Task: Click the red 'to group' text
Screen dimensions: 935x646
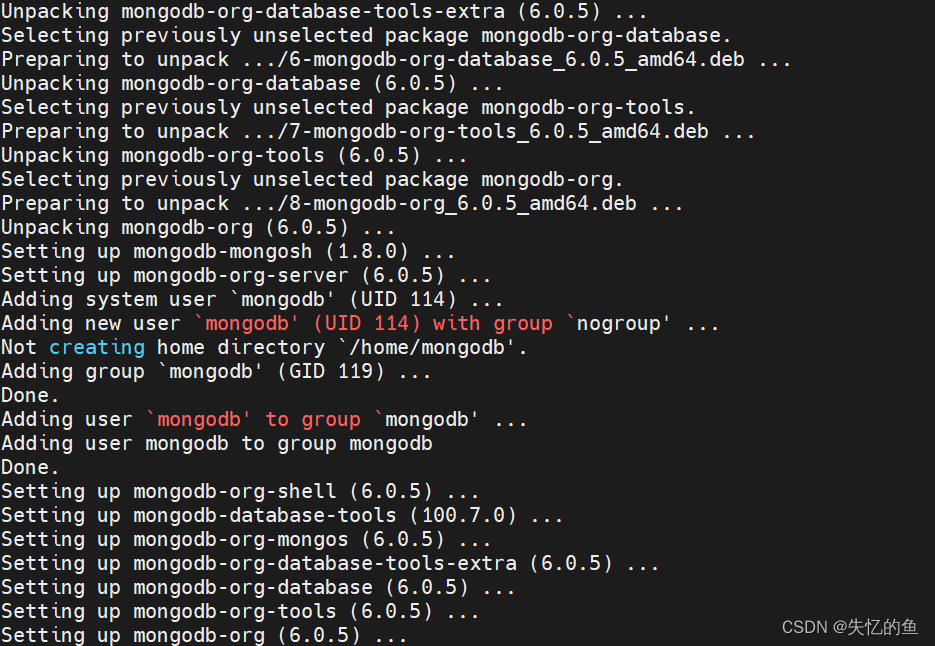Action: pyautogui.click(x=313, y=419)
